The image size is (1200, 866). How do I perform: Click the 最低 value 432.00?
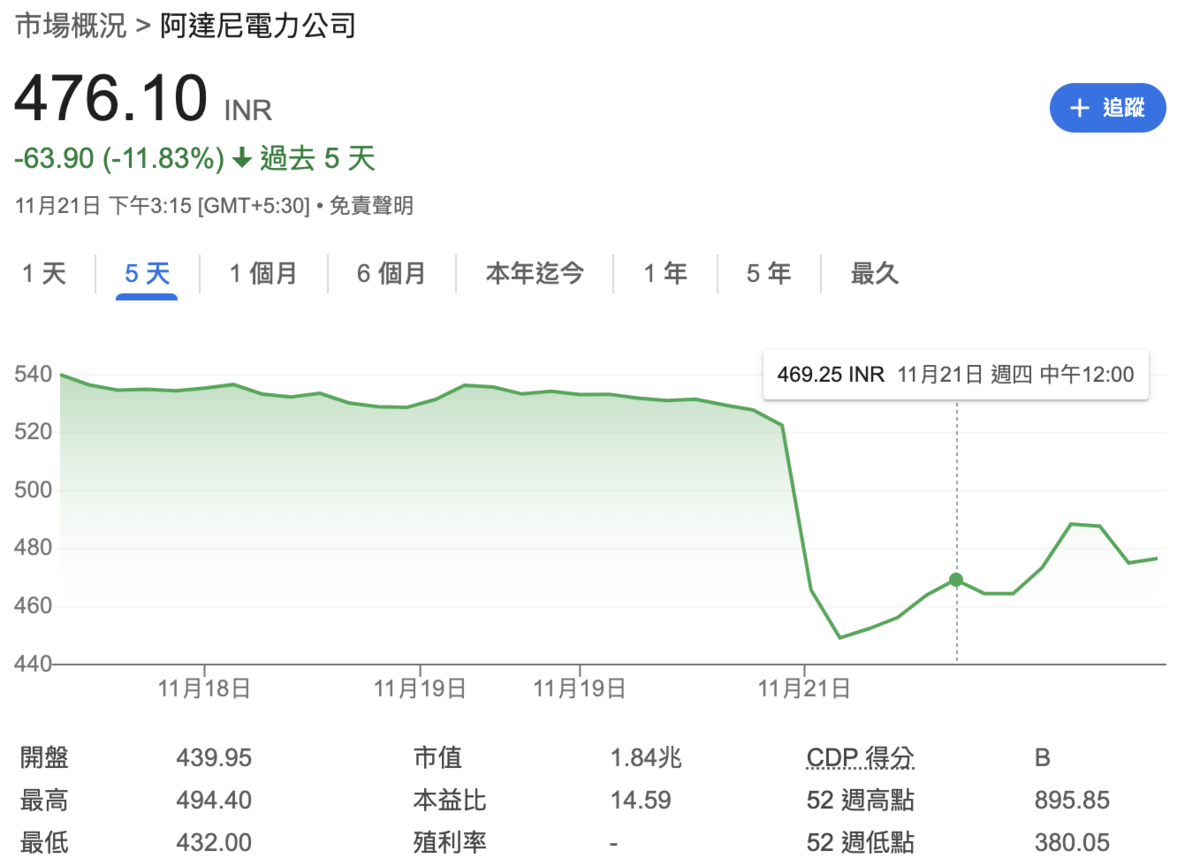click(x=214, y=843)
